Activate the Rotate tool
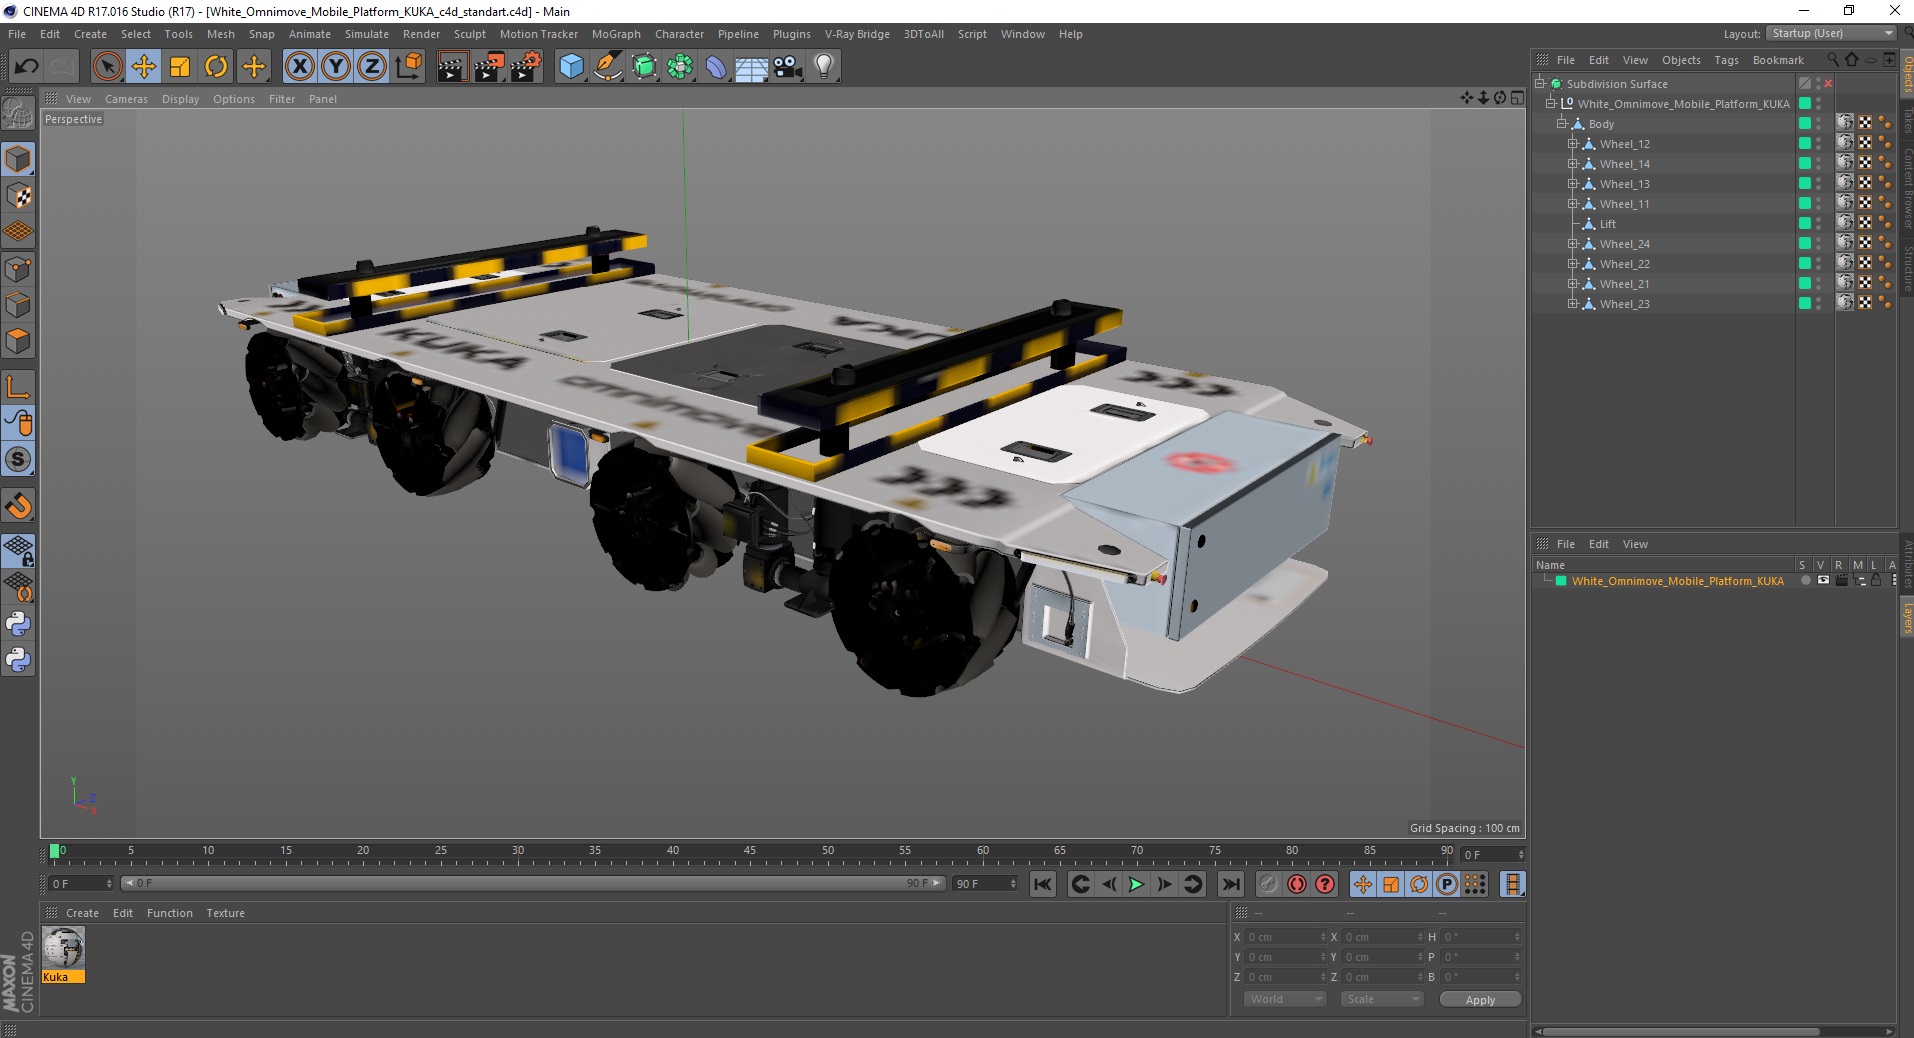Screen dimensions: 1914x1038 216,67
